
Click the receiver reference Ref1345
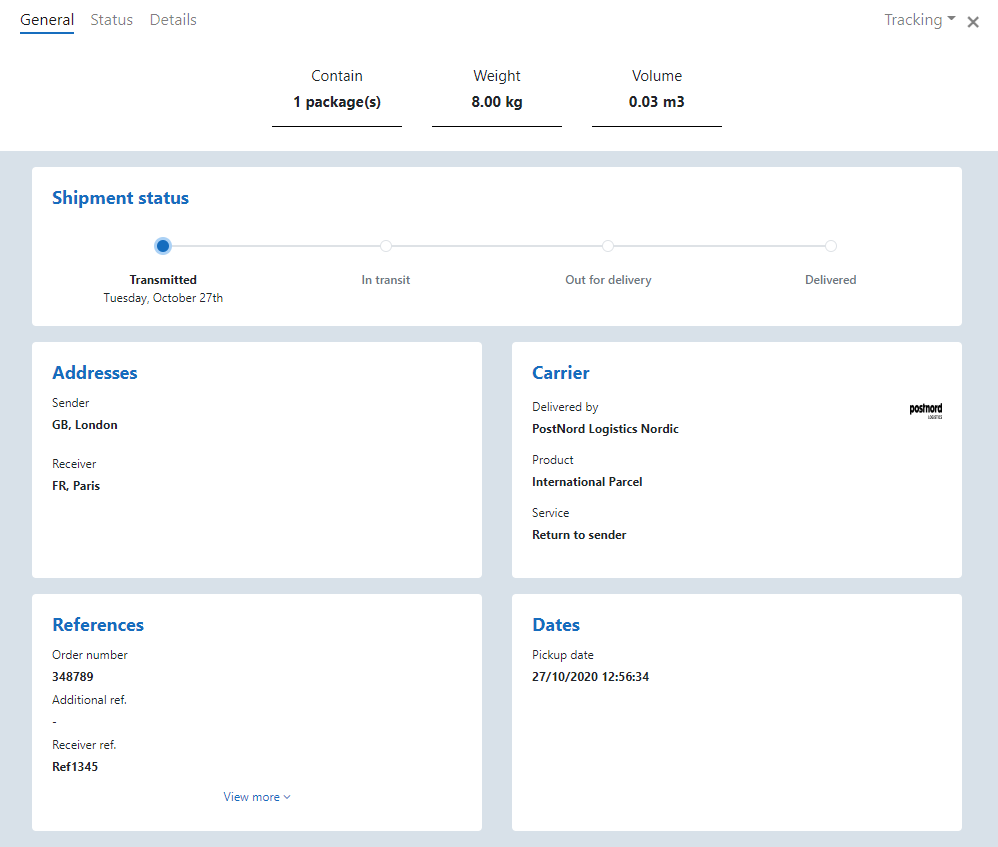pos(75,767)
